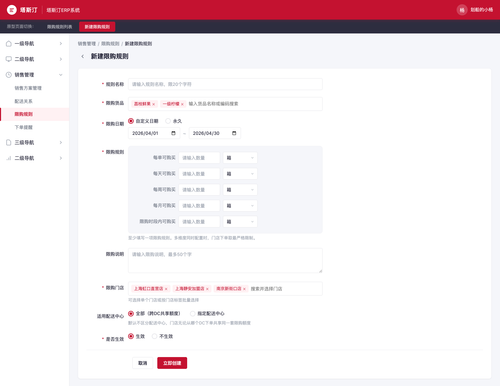Image resolution: width=500 pixels, height=386 pixels.
Task: Open 配送关系 in the sidebar
Action: 23,101
